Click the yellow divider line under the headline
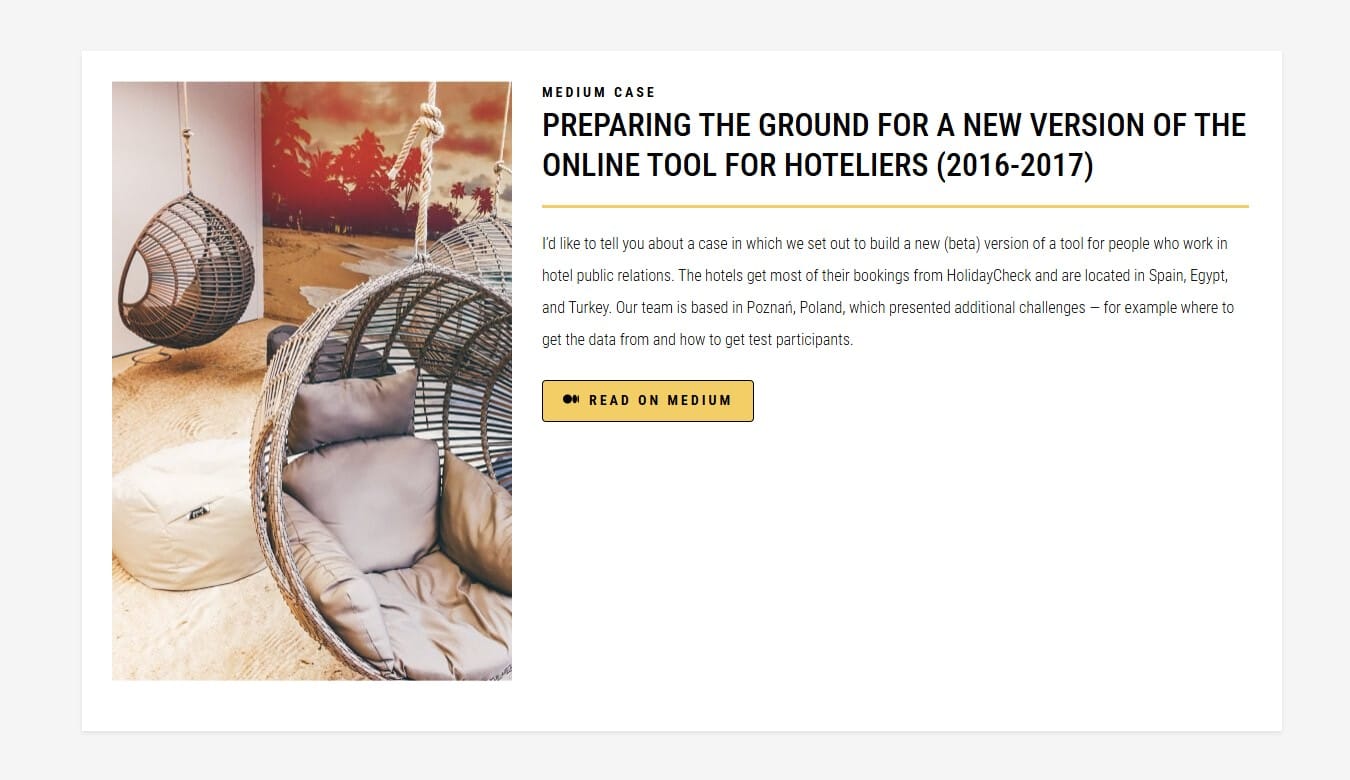Screen dimensions: 1350x780 (895, 206)
